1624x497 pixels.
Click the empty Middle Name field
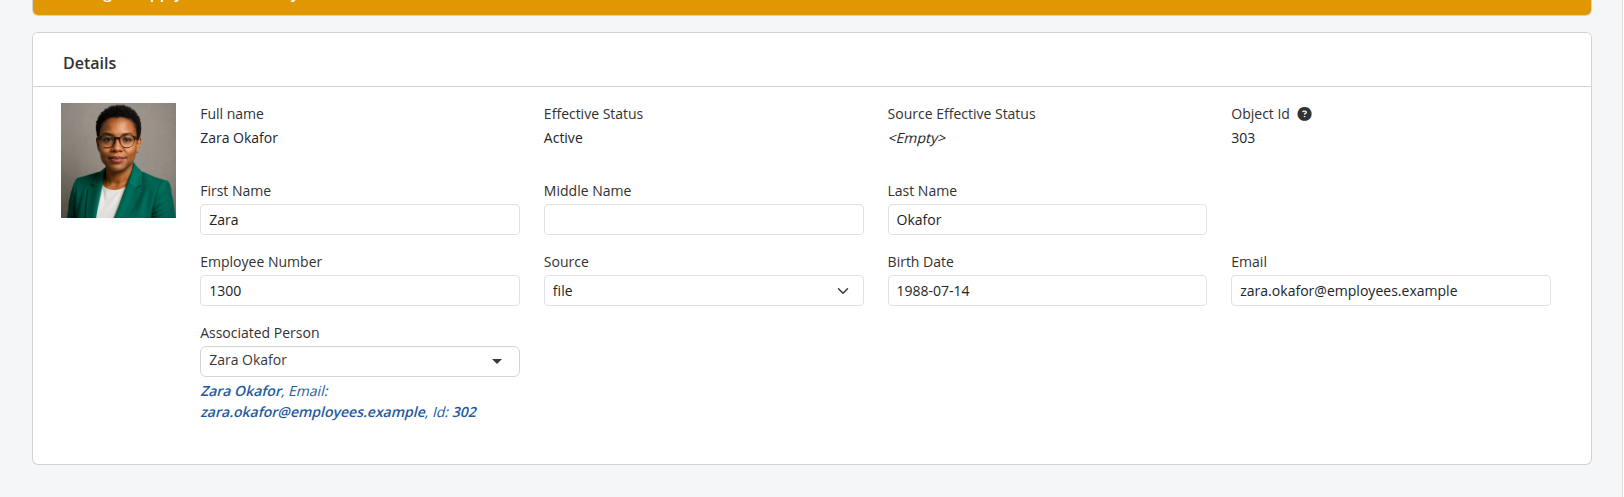[703, 220]
